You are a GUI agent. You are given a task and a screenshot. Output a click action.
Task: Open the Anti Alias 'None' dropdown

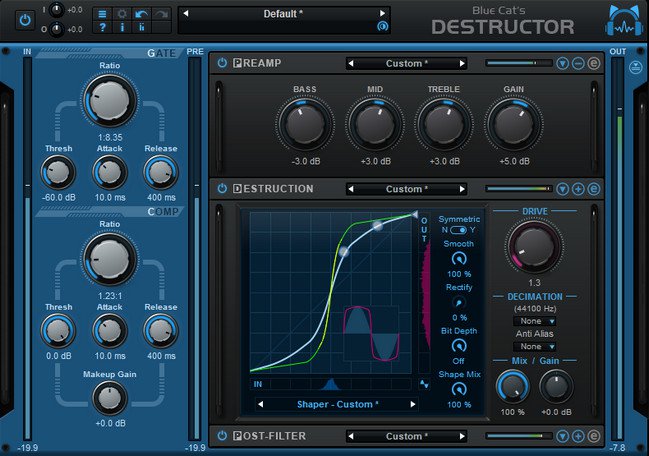tap(534, 346)
